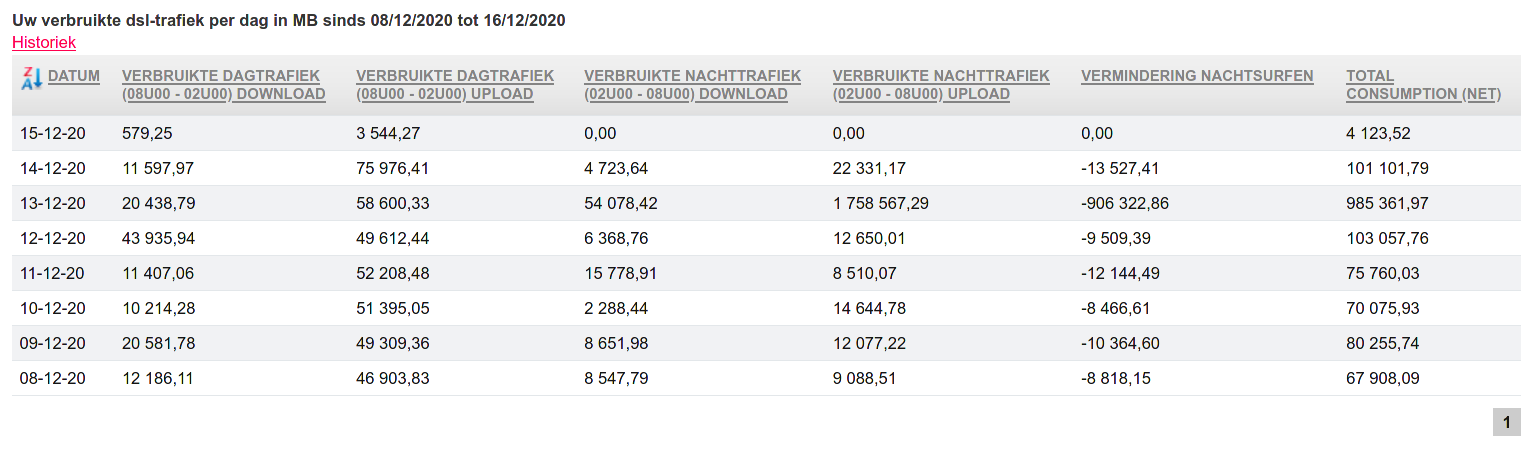Screen dimensions: 1536x465
Task: Select the 08-12-20 date cell
Action: click(53, 378)
